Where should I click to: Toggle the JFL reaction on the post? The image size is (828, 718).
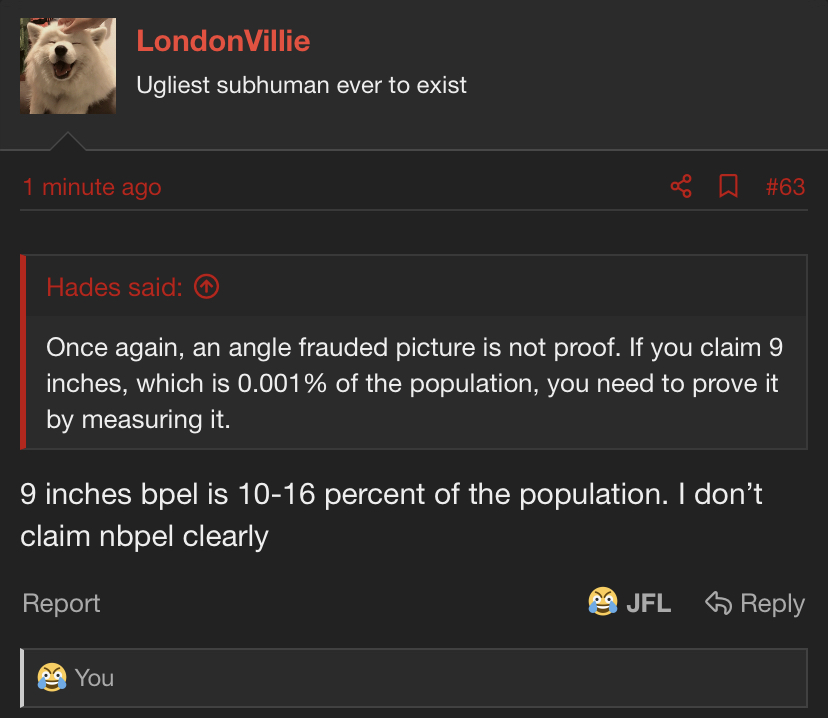[x=629, y=602]
